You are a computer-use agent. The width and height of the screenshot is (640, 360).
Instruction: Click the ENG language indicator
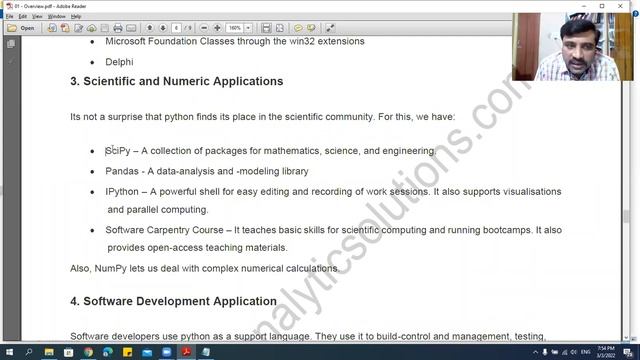(x=586, y=352)
